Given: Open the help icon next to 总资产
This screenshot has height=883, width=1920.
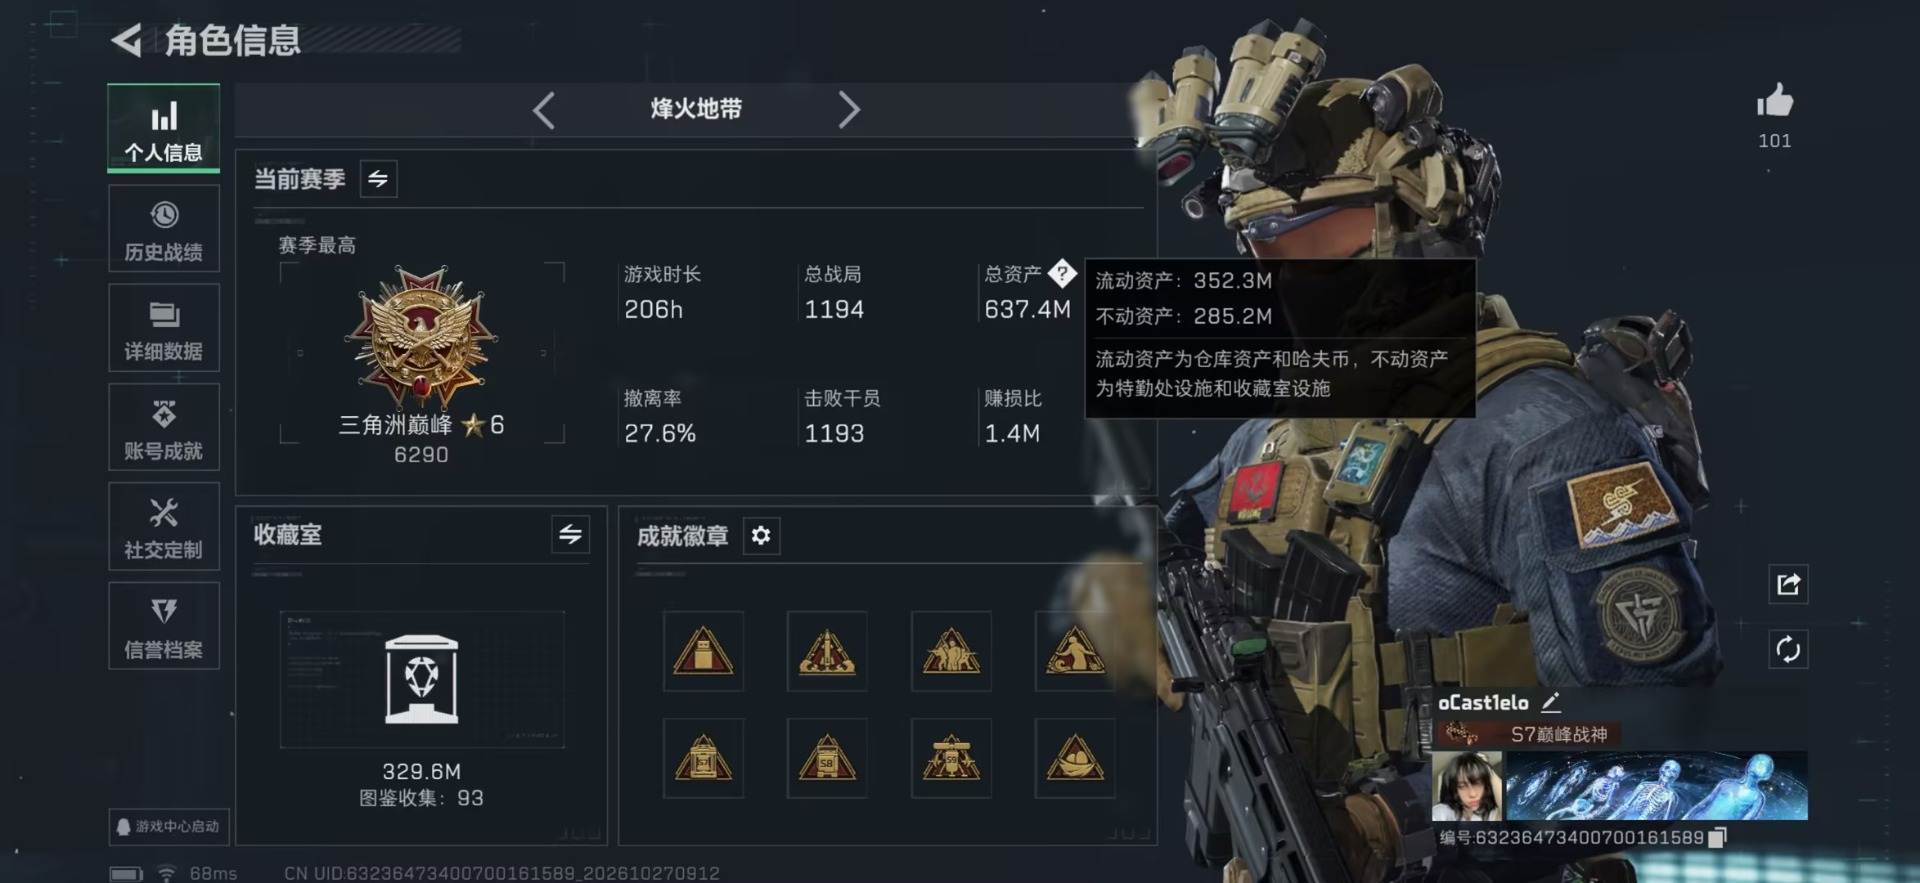Looking at the screenshot, I should click(x=1062, y=272).
